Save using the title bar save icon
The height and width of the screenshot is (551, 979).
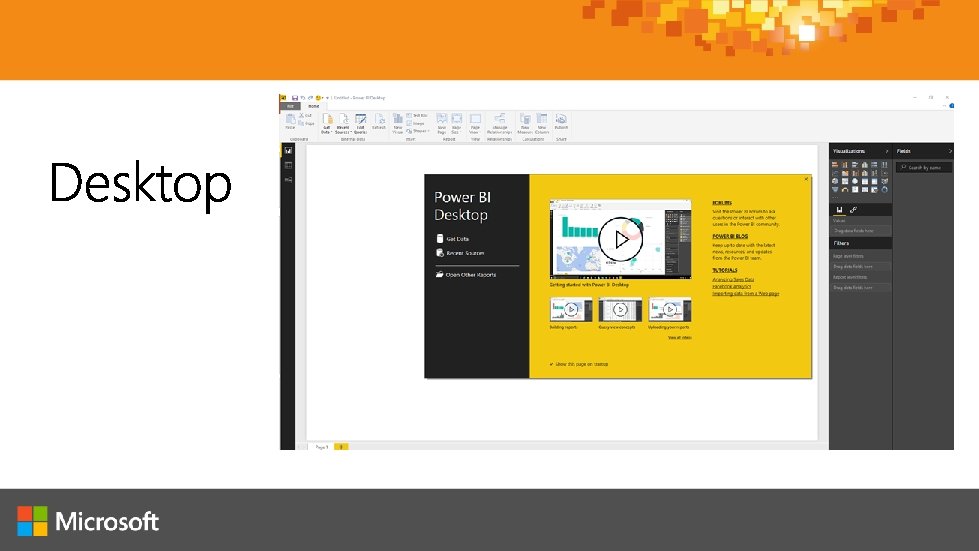click(295, 98)
